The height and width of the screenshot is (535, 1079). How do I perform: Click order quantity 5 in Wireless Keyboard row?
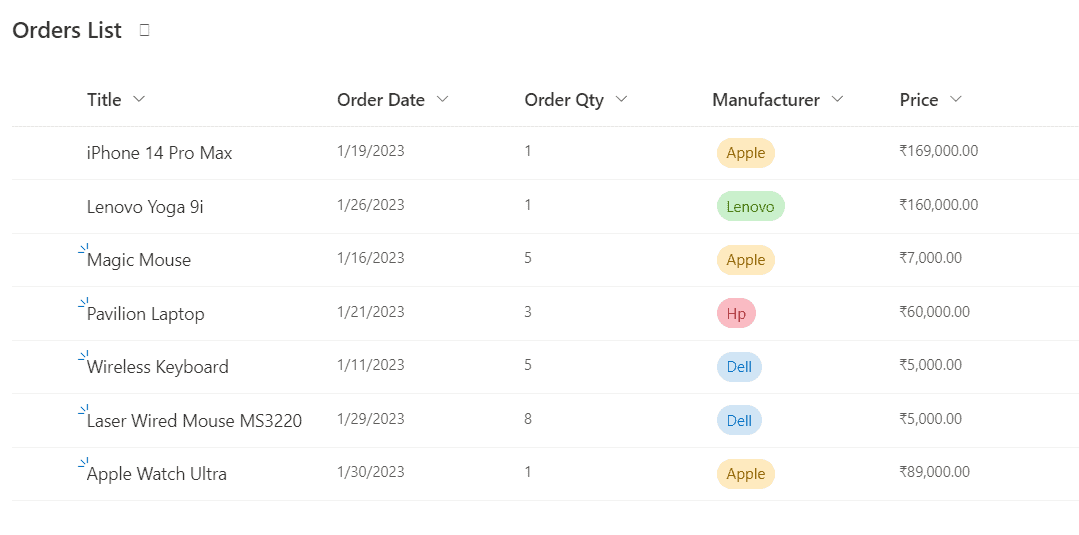528,364
